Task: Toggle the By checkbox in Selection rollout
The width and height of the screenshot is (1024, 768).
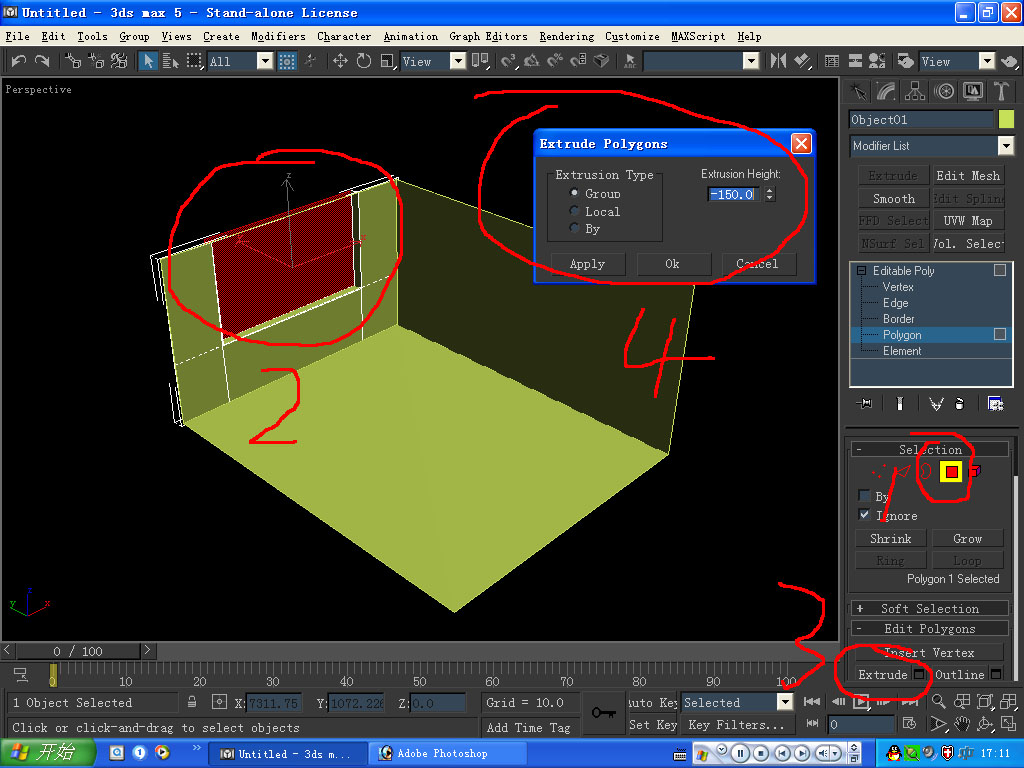Action: 864,495
